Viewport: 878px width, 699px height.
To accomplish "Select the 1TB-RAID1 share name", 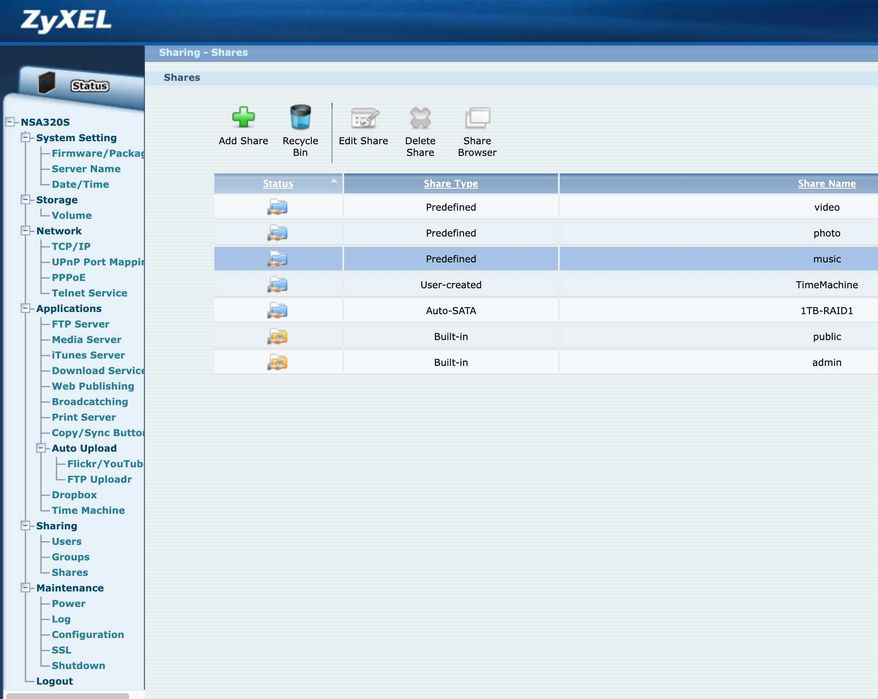I will click(x=826, y=310).
